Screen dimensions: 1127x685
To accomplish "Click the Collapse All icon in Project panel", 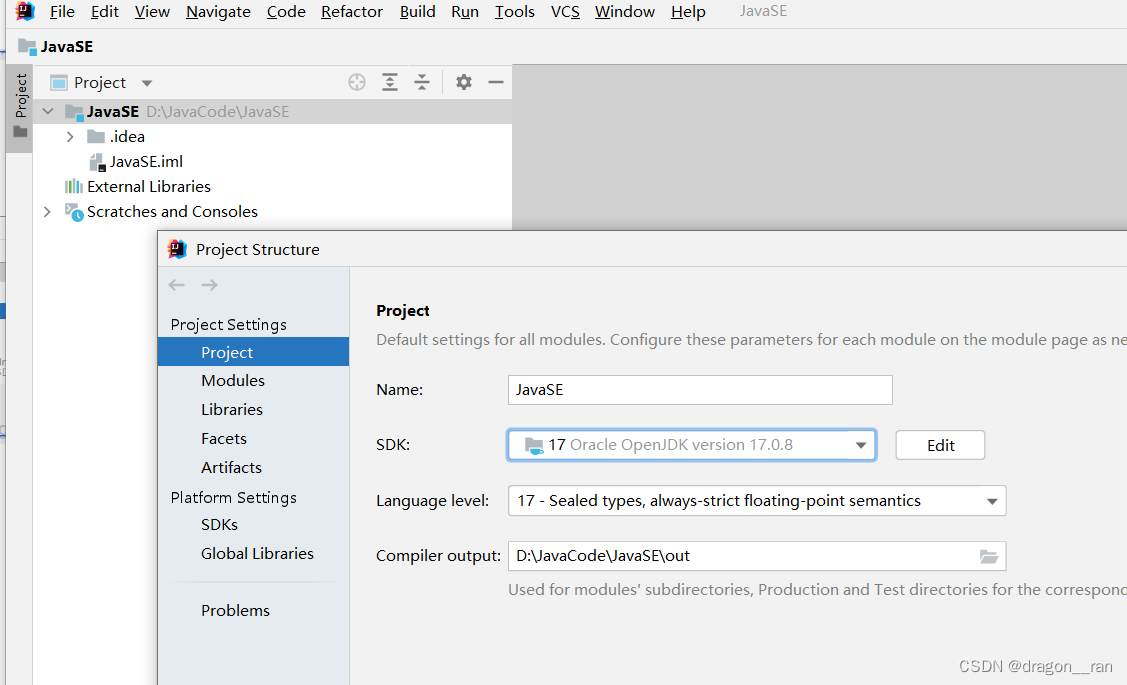I will [x=422, y=82].
